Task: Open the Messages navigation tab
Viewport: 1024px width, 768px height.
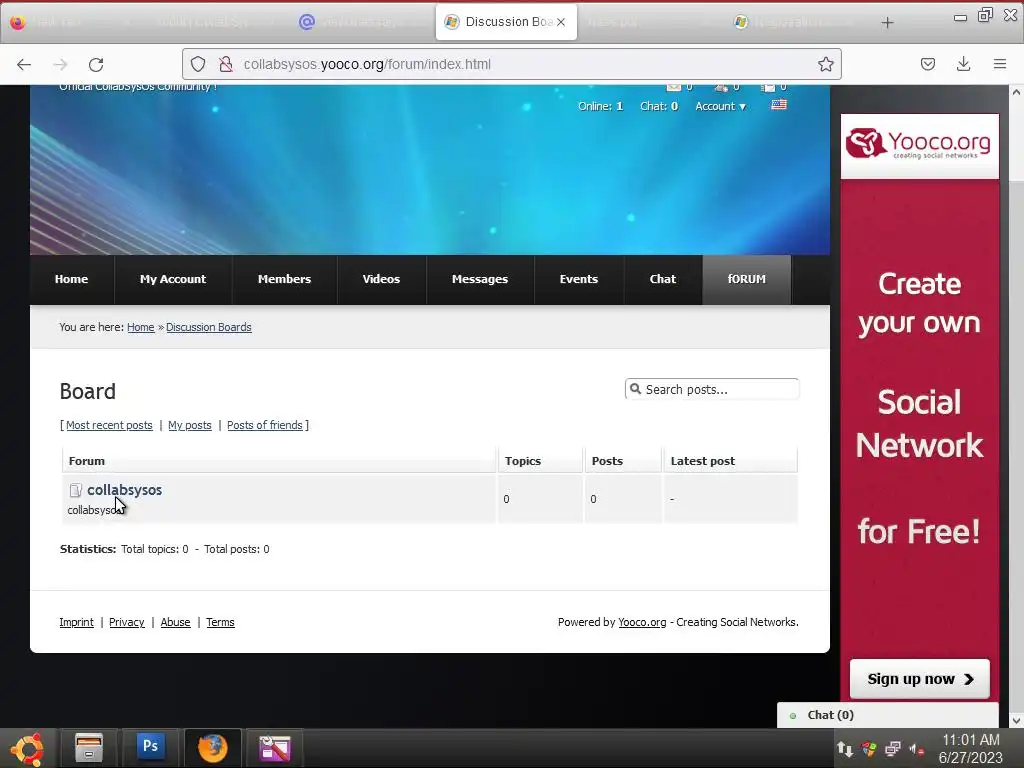Action: click(x=480, y=279)
